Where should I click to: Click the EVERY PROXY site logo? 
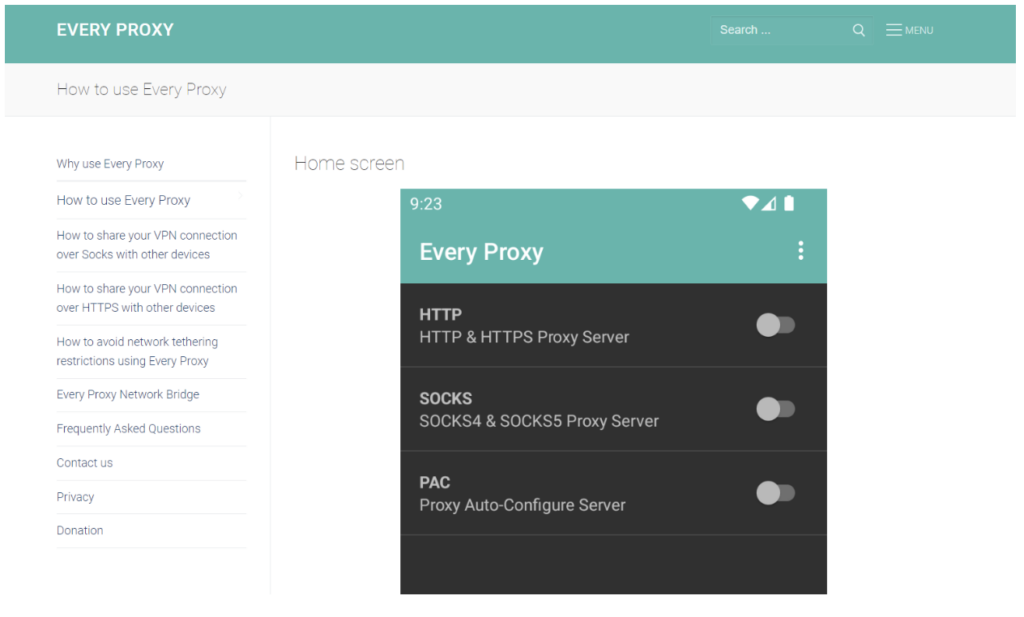click(115, 30)
